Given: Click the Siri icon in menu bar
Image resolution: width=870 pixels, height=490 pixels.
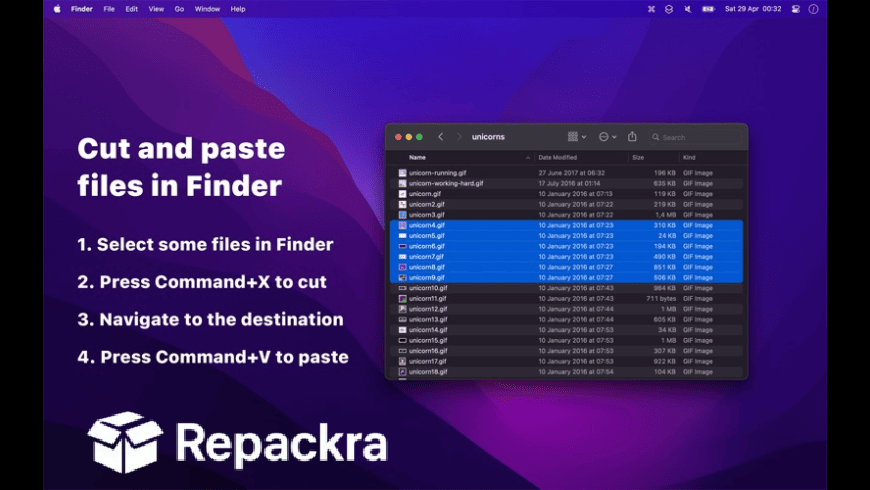Looking at the screenshot, I should click(x=813, y=9).
